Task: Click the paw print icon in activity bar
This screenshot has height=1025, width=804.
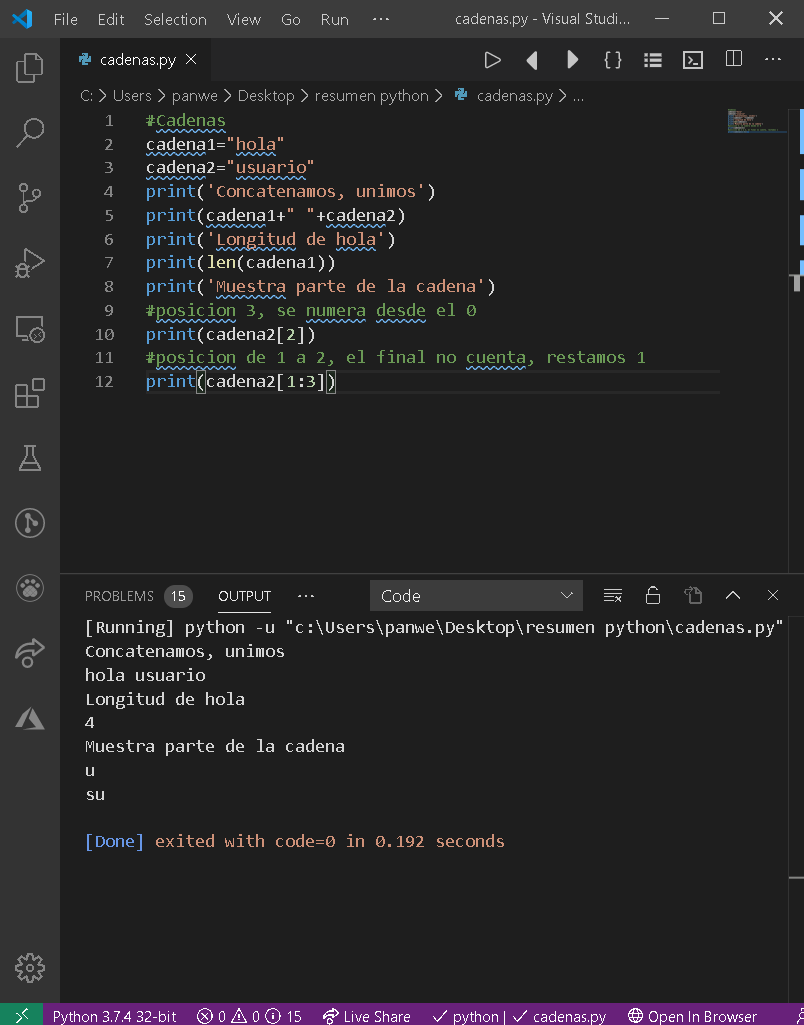Action: (x=29, y=588)
